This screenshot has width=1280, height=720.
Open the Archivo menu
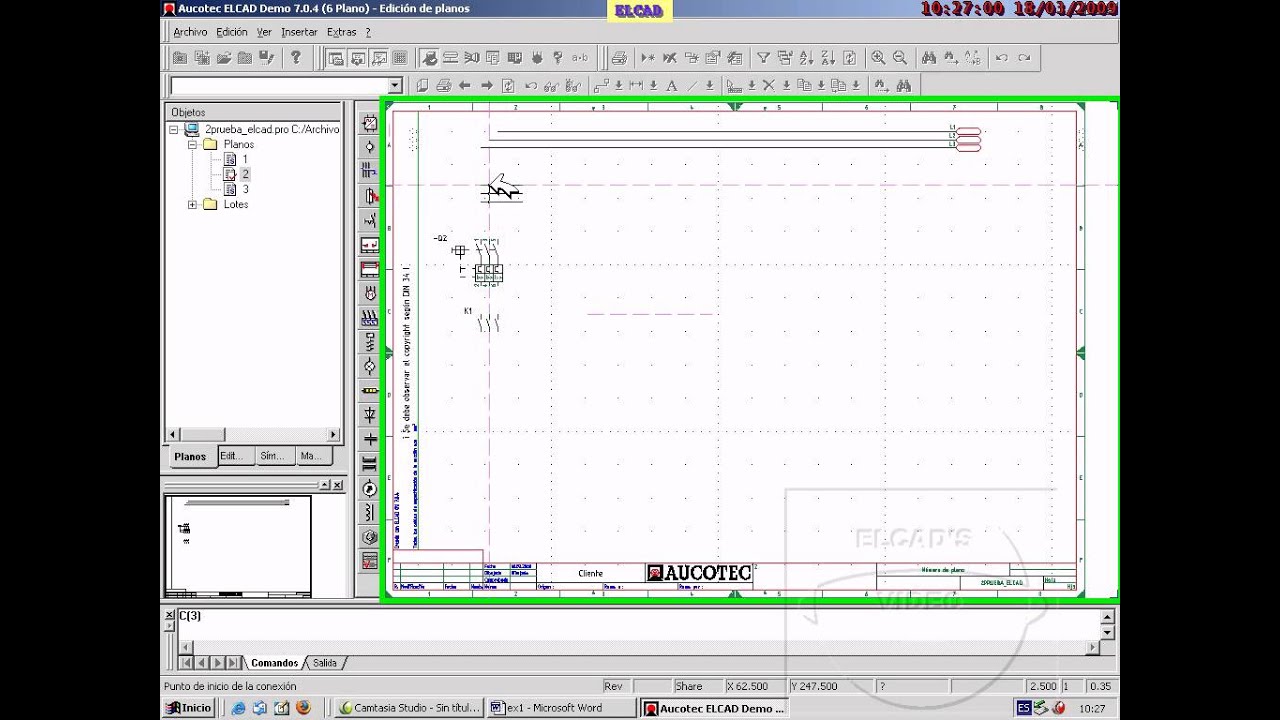[x=190, y=32]
